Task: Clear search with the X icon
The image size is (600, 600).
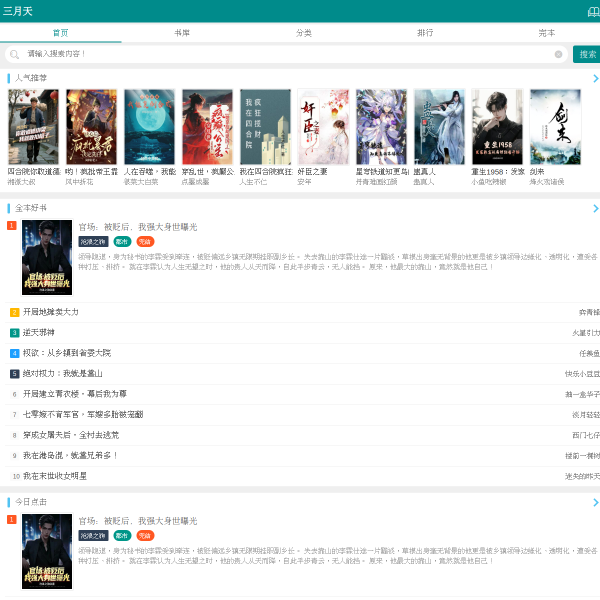Action: pyautogui.click(x=558, y=54)
